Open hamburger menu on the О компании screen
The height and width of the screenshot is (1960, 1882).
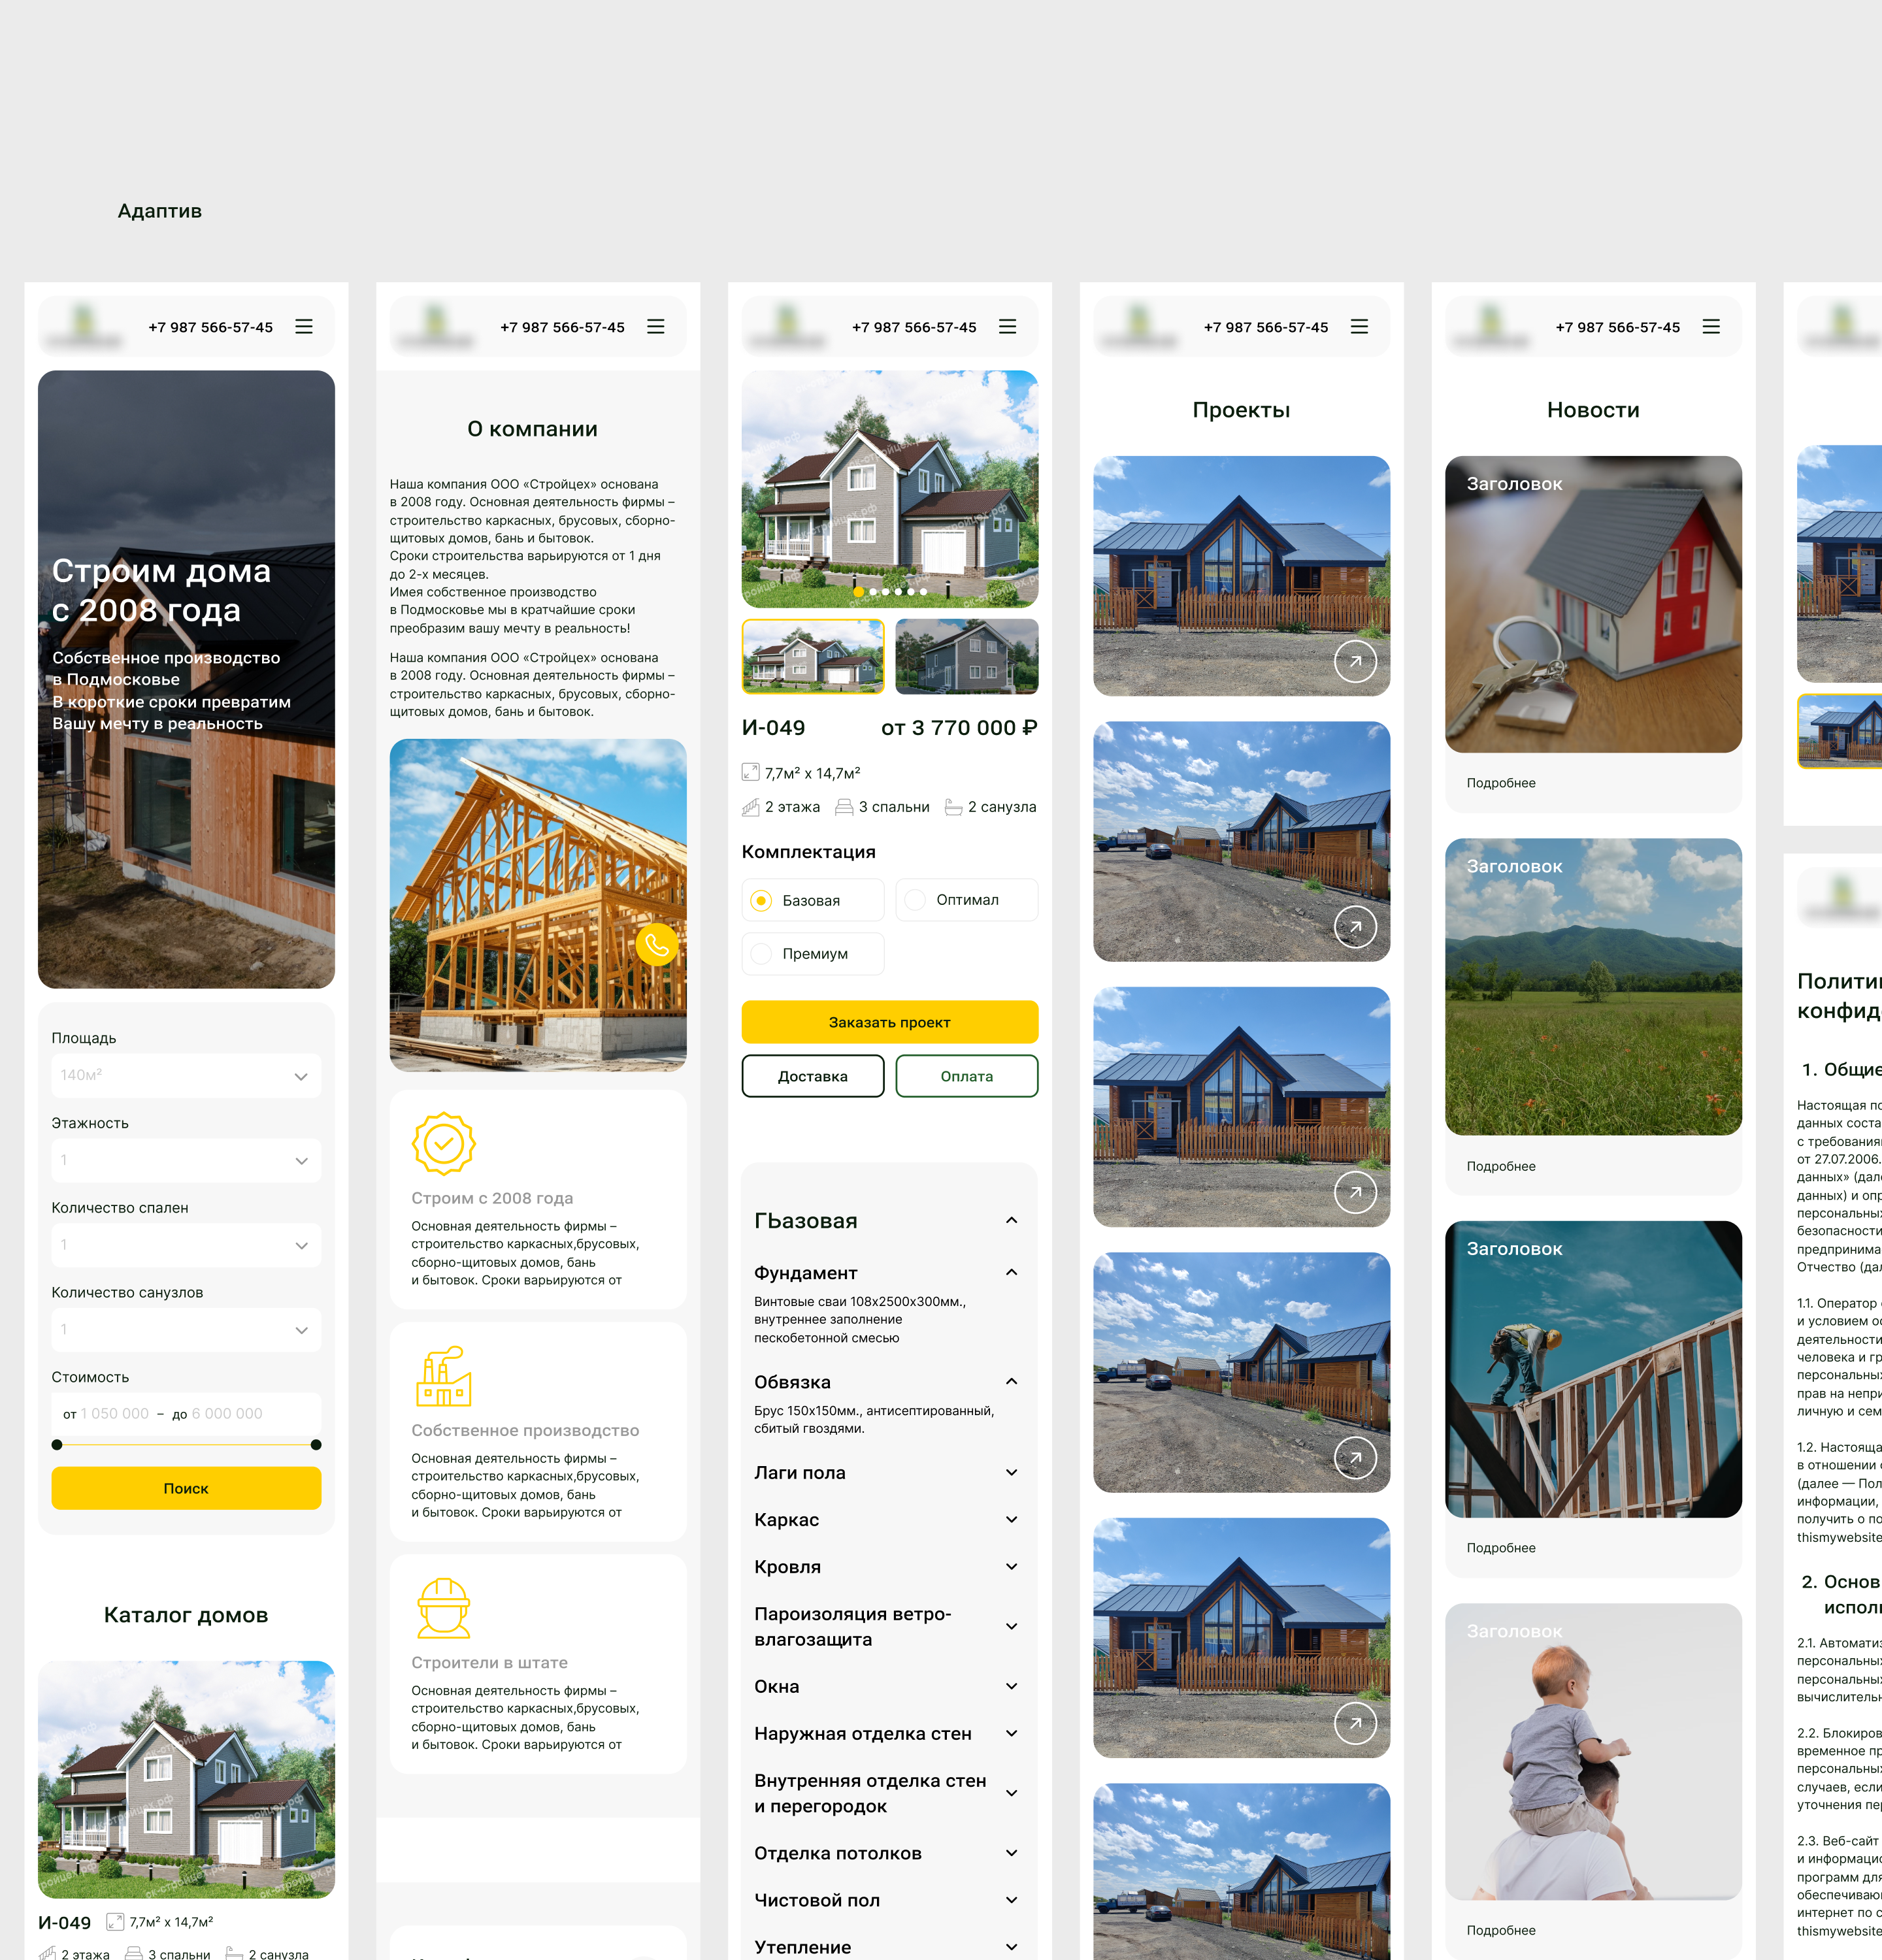coord(656,327)
